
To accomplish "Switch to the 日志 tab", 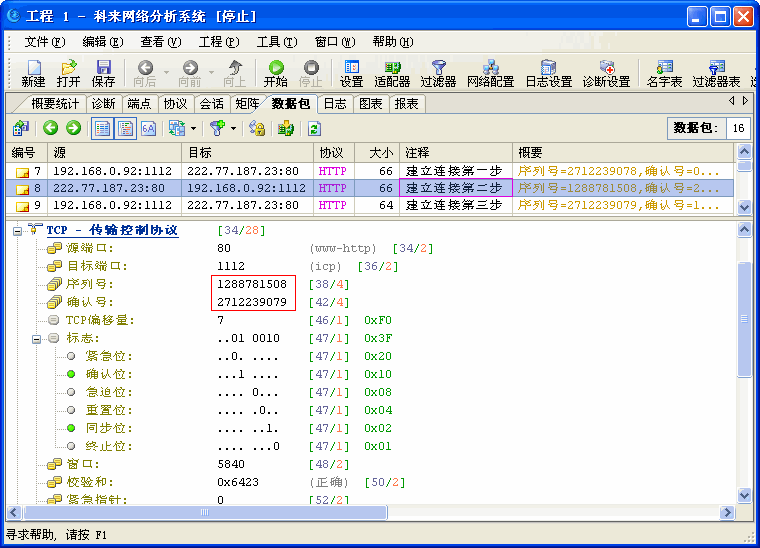I will click(x=335, y=104).
